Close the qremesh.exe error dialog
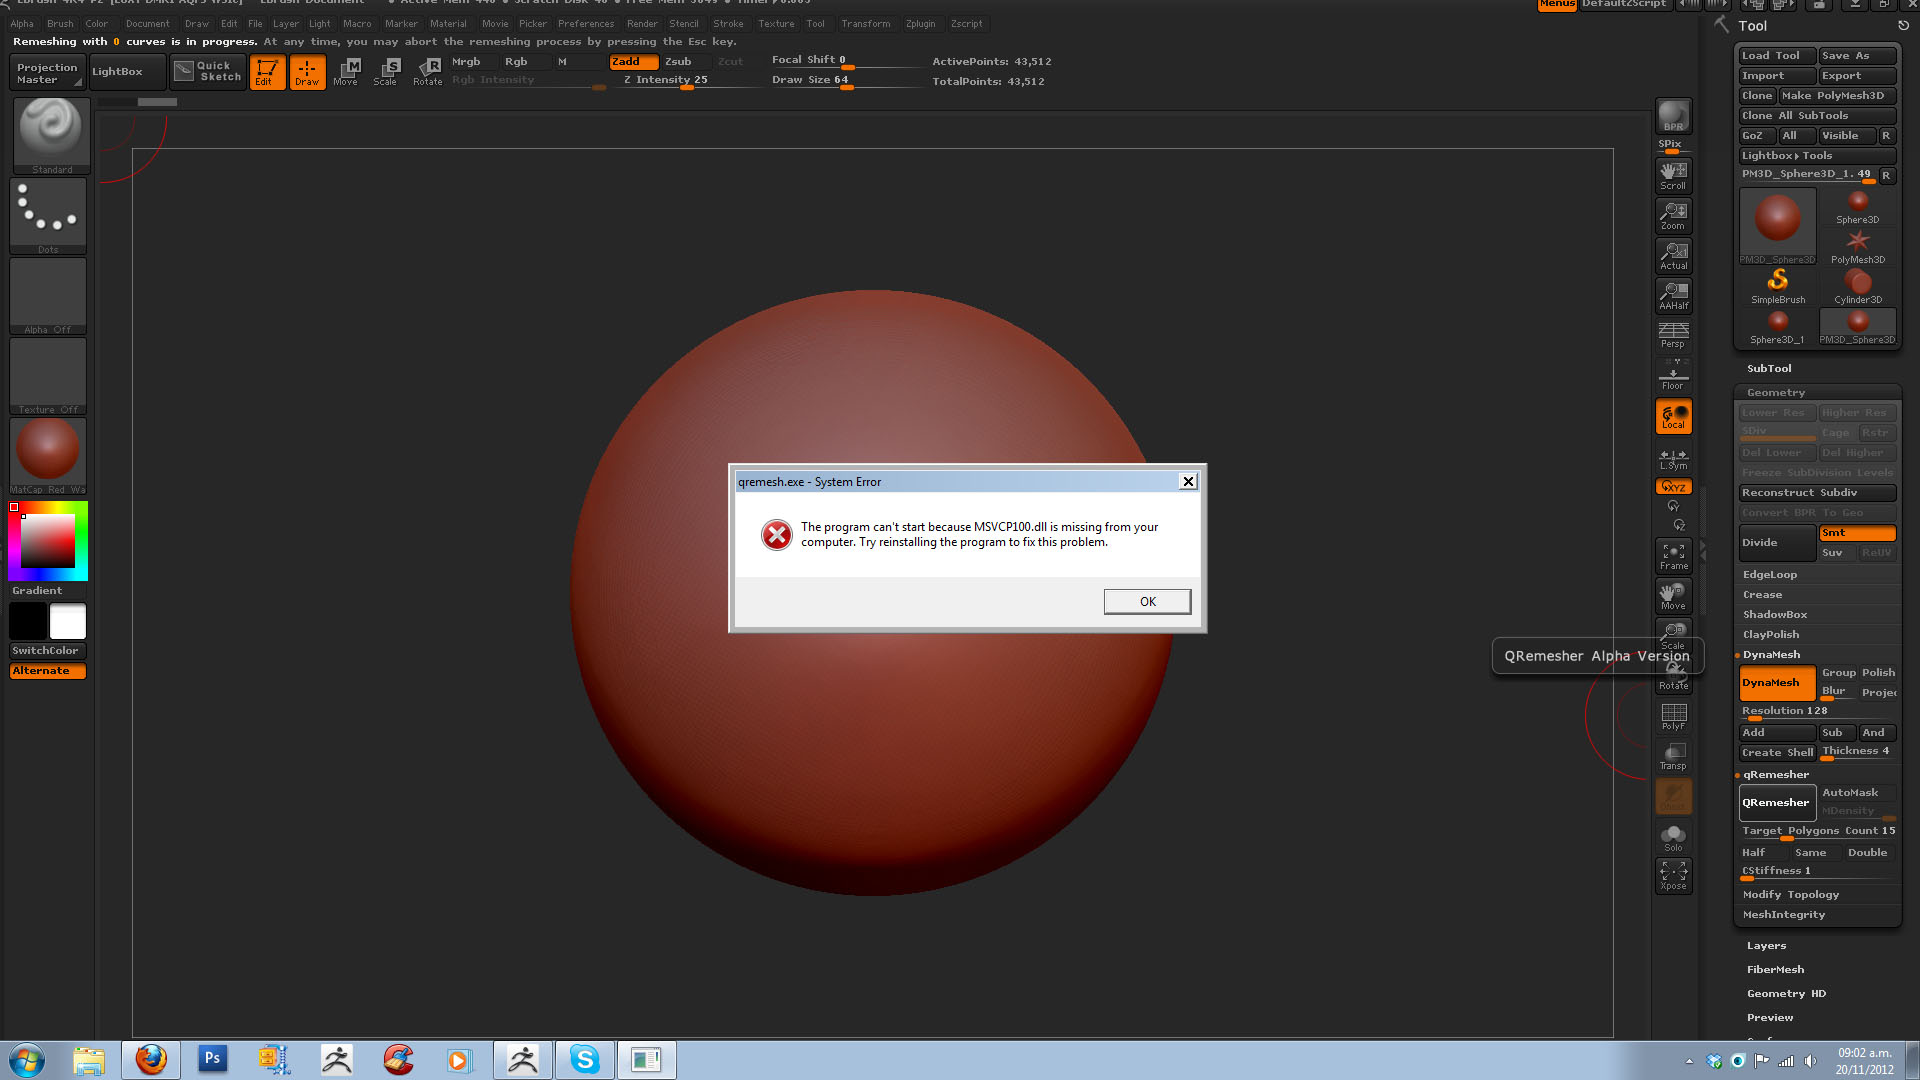This screenshot has height=1080, width=1920. tap(1188, 481)
